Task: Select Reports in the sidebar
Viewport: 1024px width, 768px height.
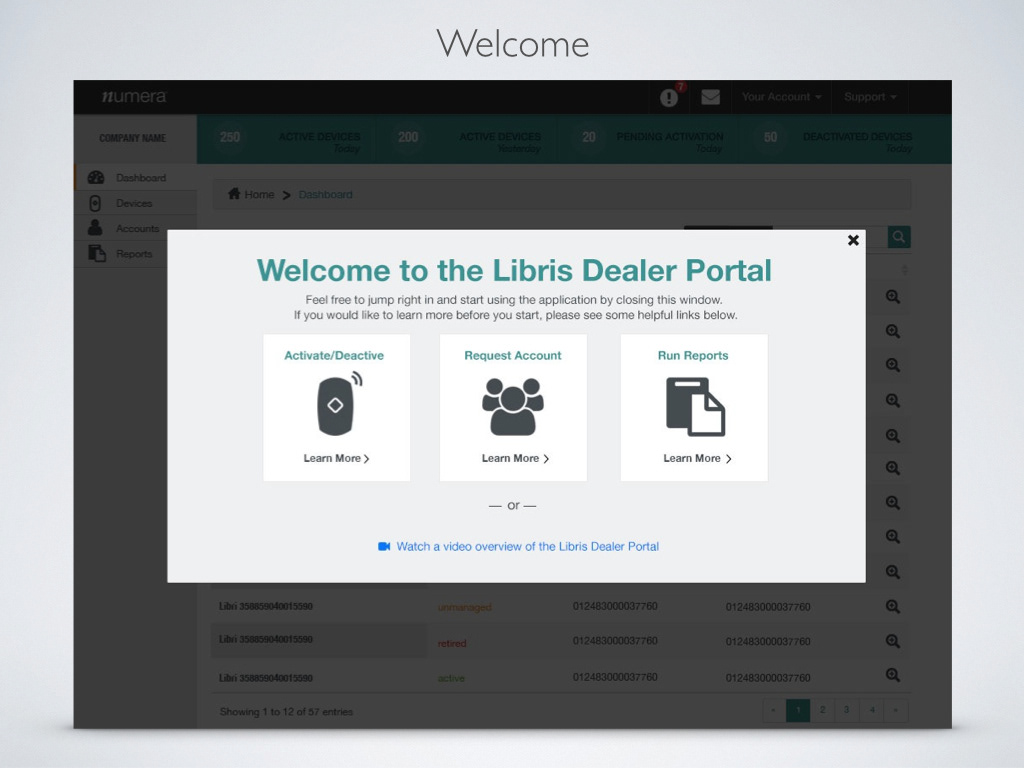Action: (x=134, y=254)
